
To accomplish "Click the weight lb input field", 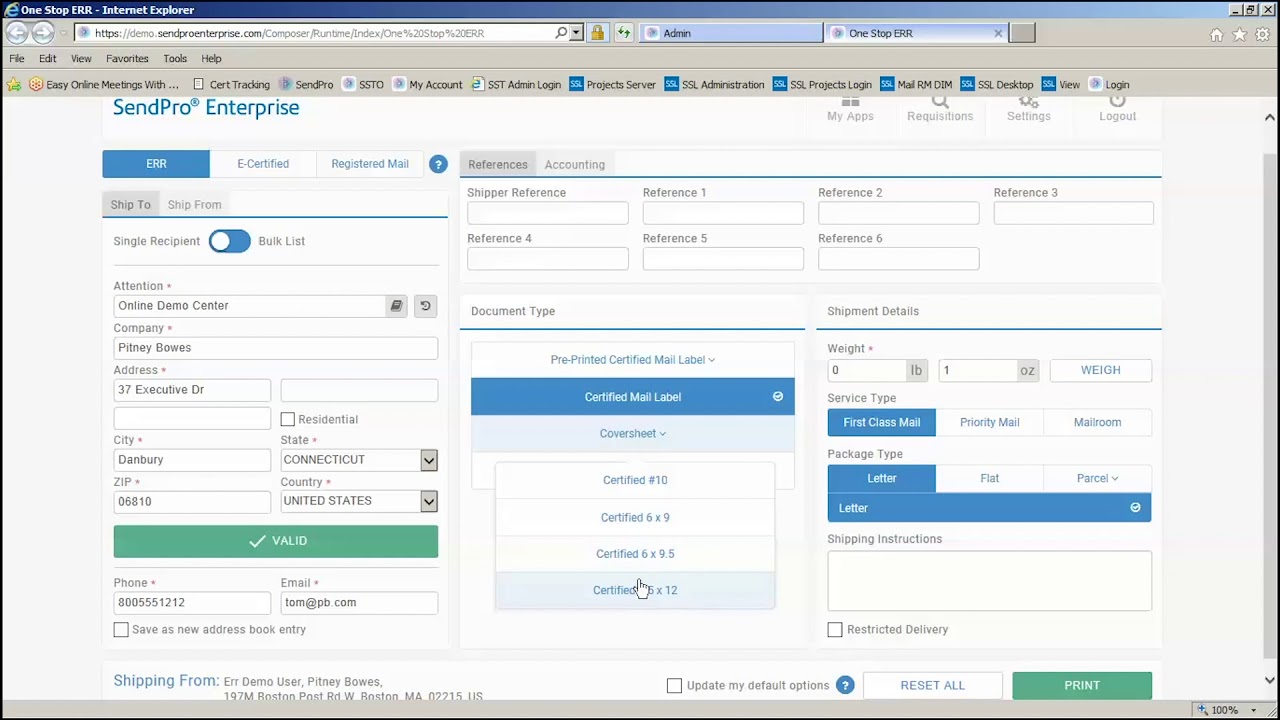I will click(x=867, y=370).
